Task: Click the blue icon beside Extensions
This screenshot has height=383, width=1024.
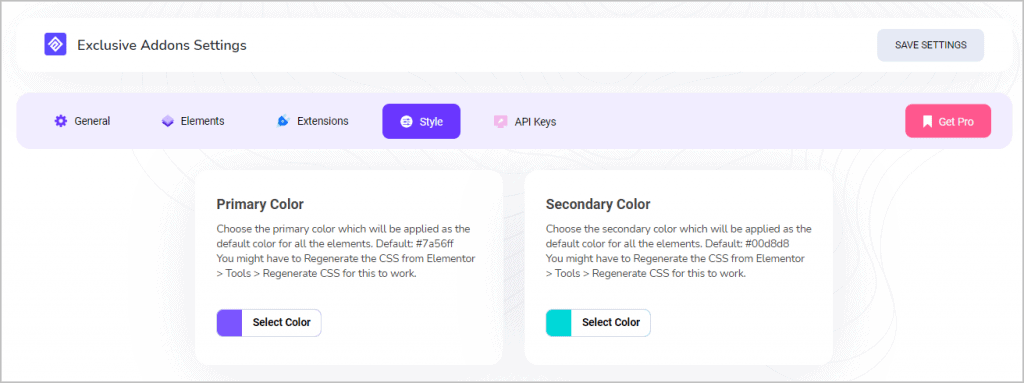Action: (x=283, y=121)
